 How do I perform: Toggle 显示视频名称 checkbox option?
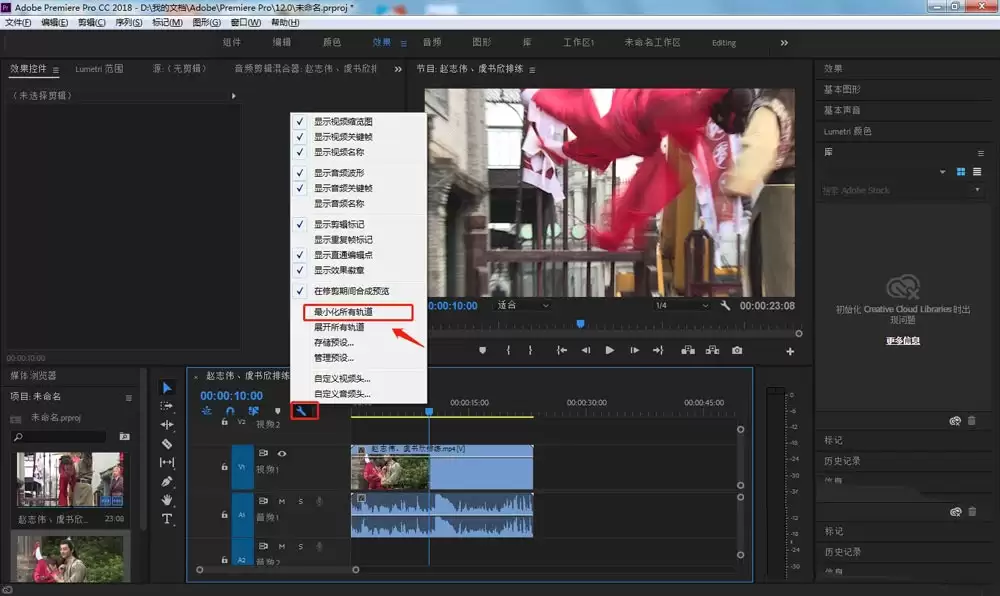tap(339, 152)
